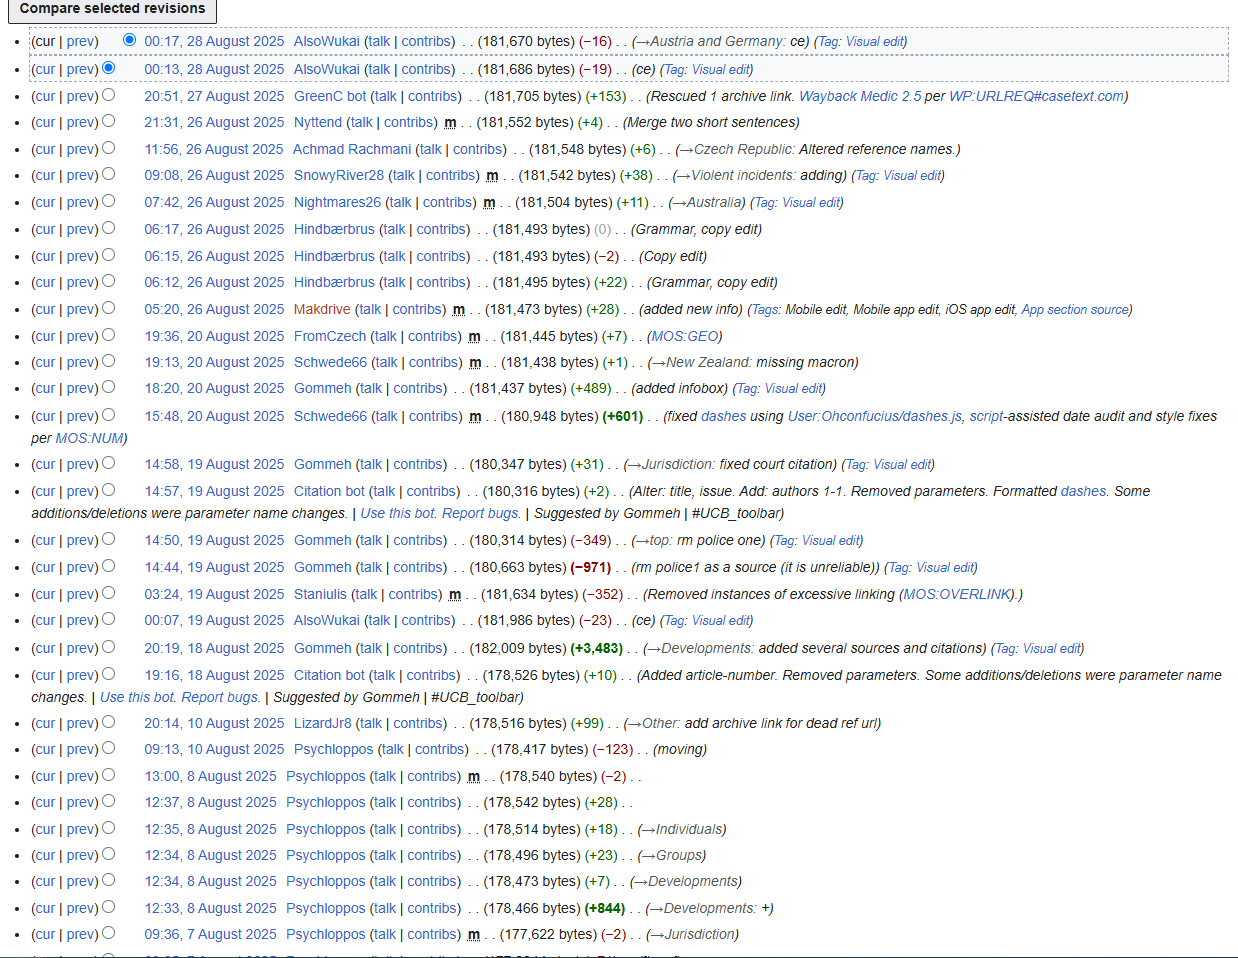Click Visual edit tag on the 20:19, 18 August row
Image resolution: width=1238 pixels, height=958 pixels.
pyautogui.click(x=1051, y=648)
